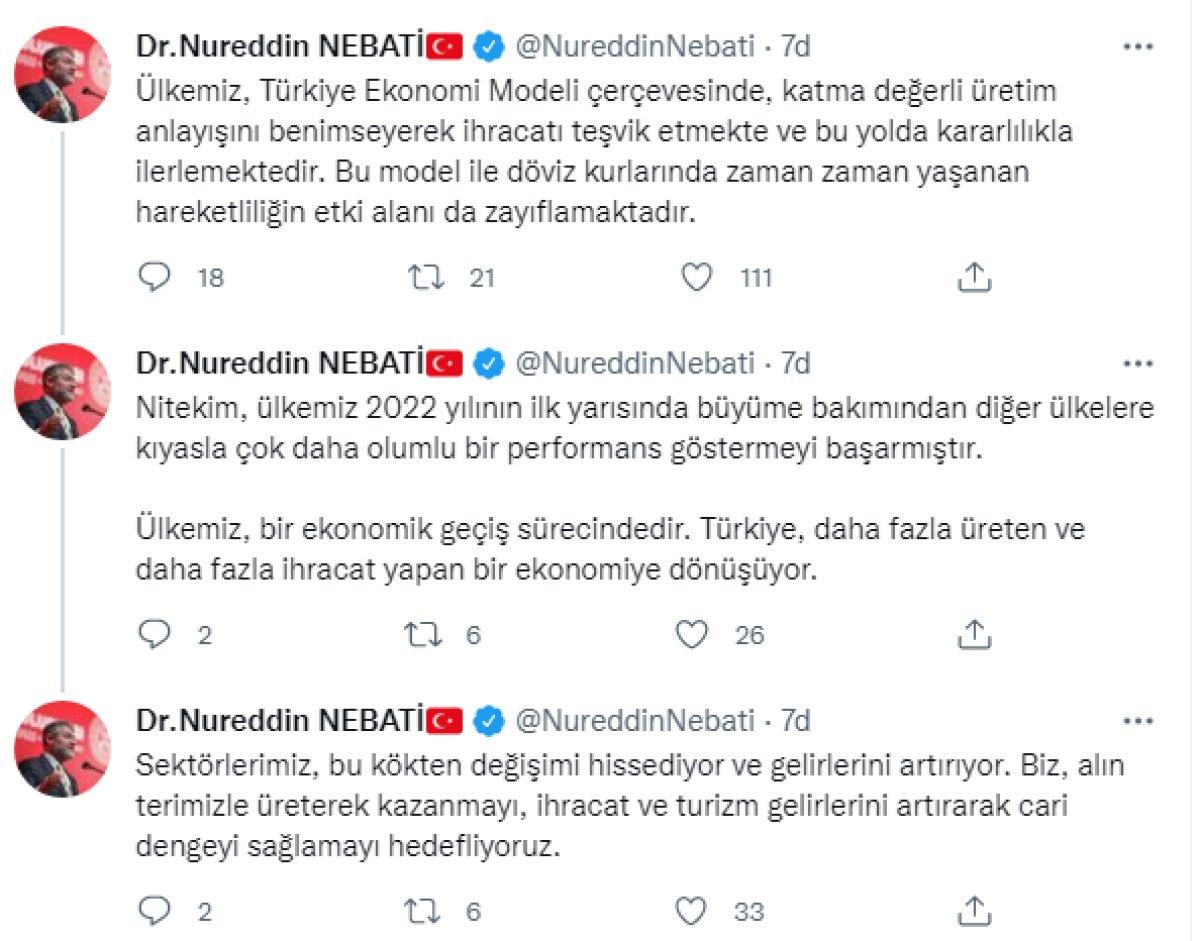Click the Turkish flag emoji in the top username
The width and height of the screenshot is (1200, 941).
pyautogui.click(x=446, y=44)
